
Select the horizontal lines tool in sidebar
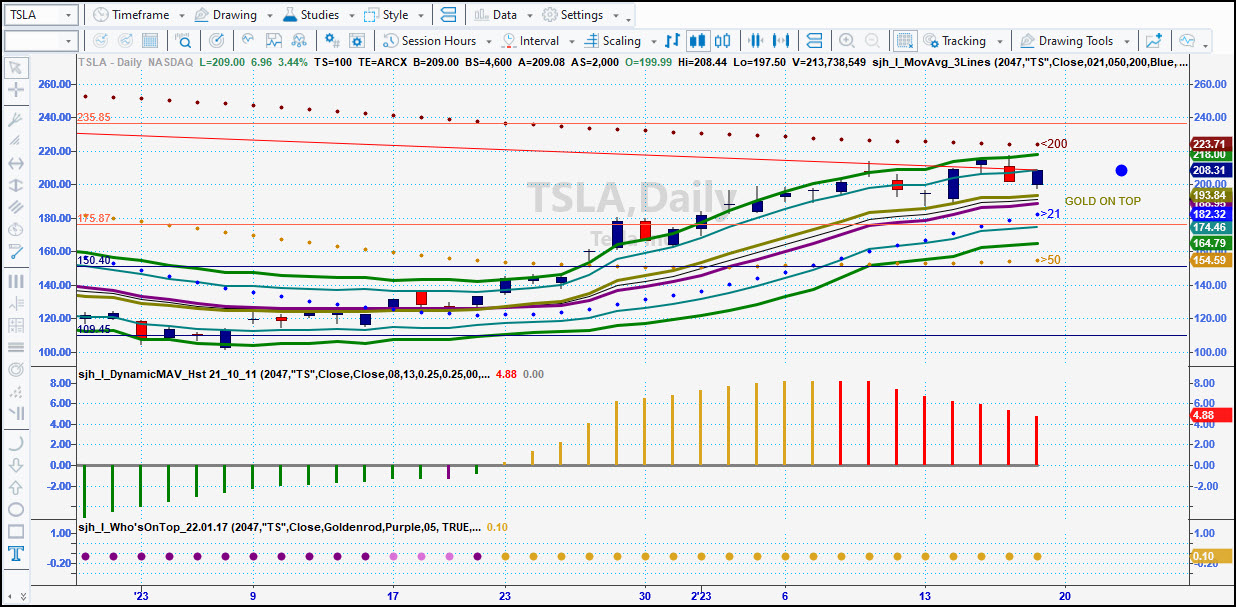[16, 347]
